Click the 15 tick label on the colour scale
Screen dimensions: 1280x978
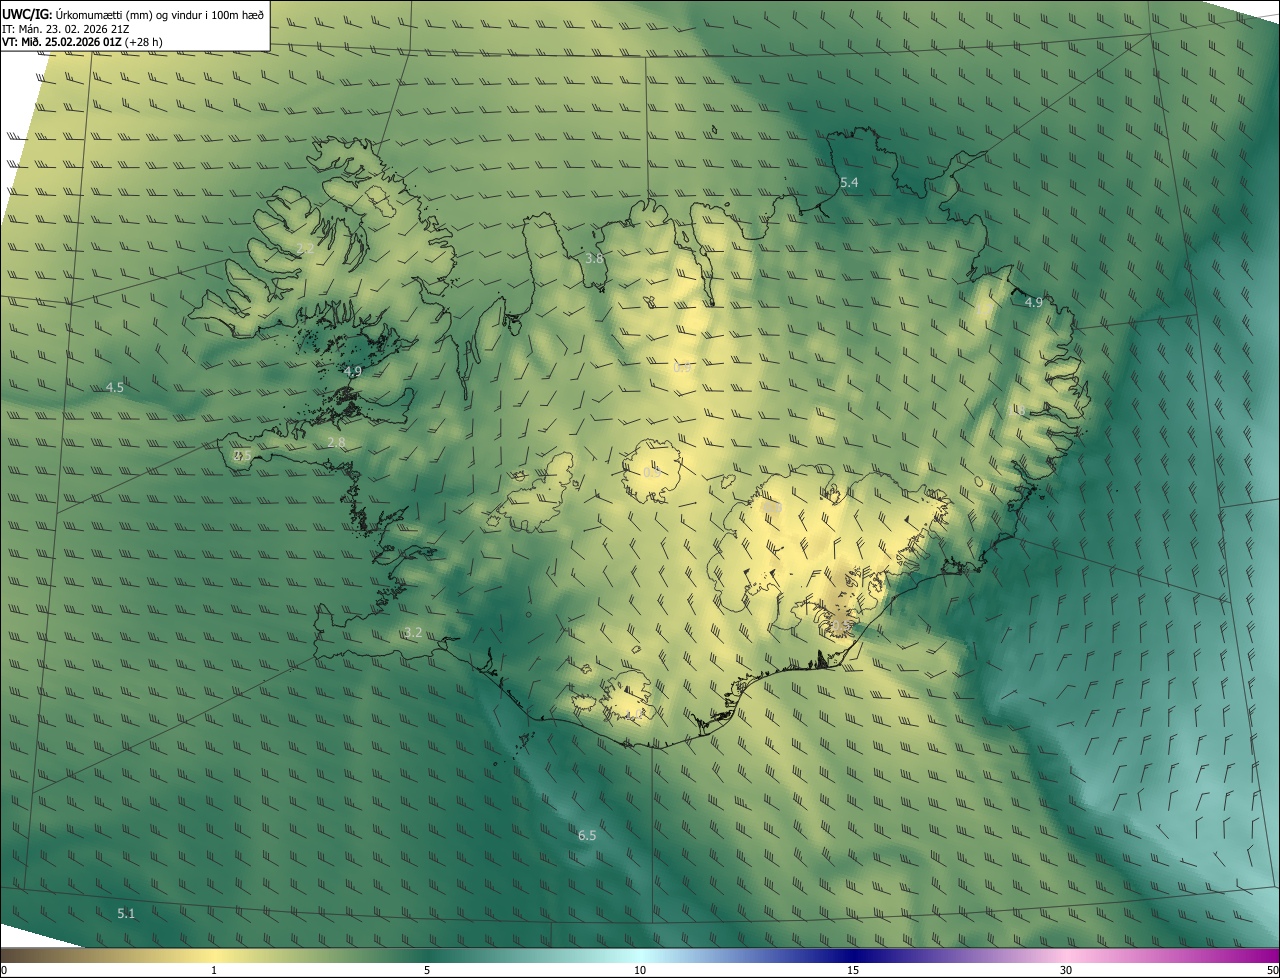[x=853, y=970]
